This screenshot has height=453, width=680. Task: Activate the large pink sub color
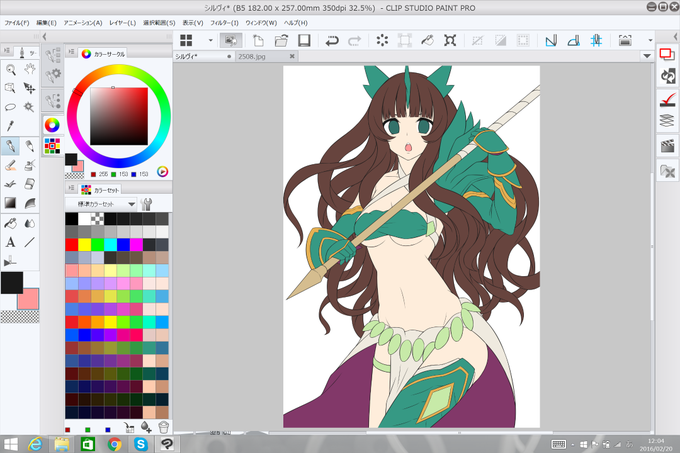pos(29,299)
